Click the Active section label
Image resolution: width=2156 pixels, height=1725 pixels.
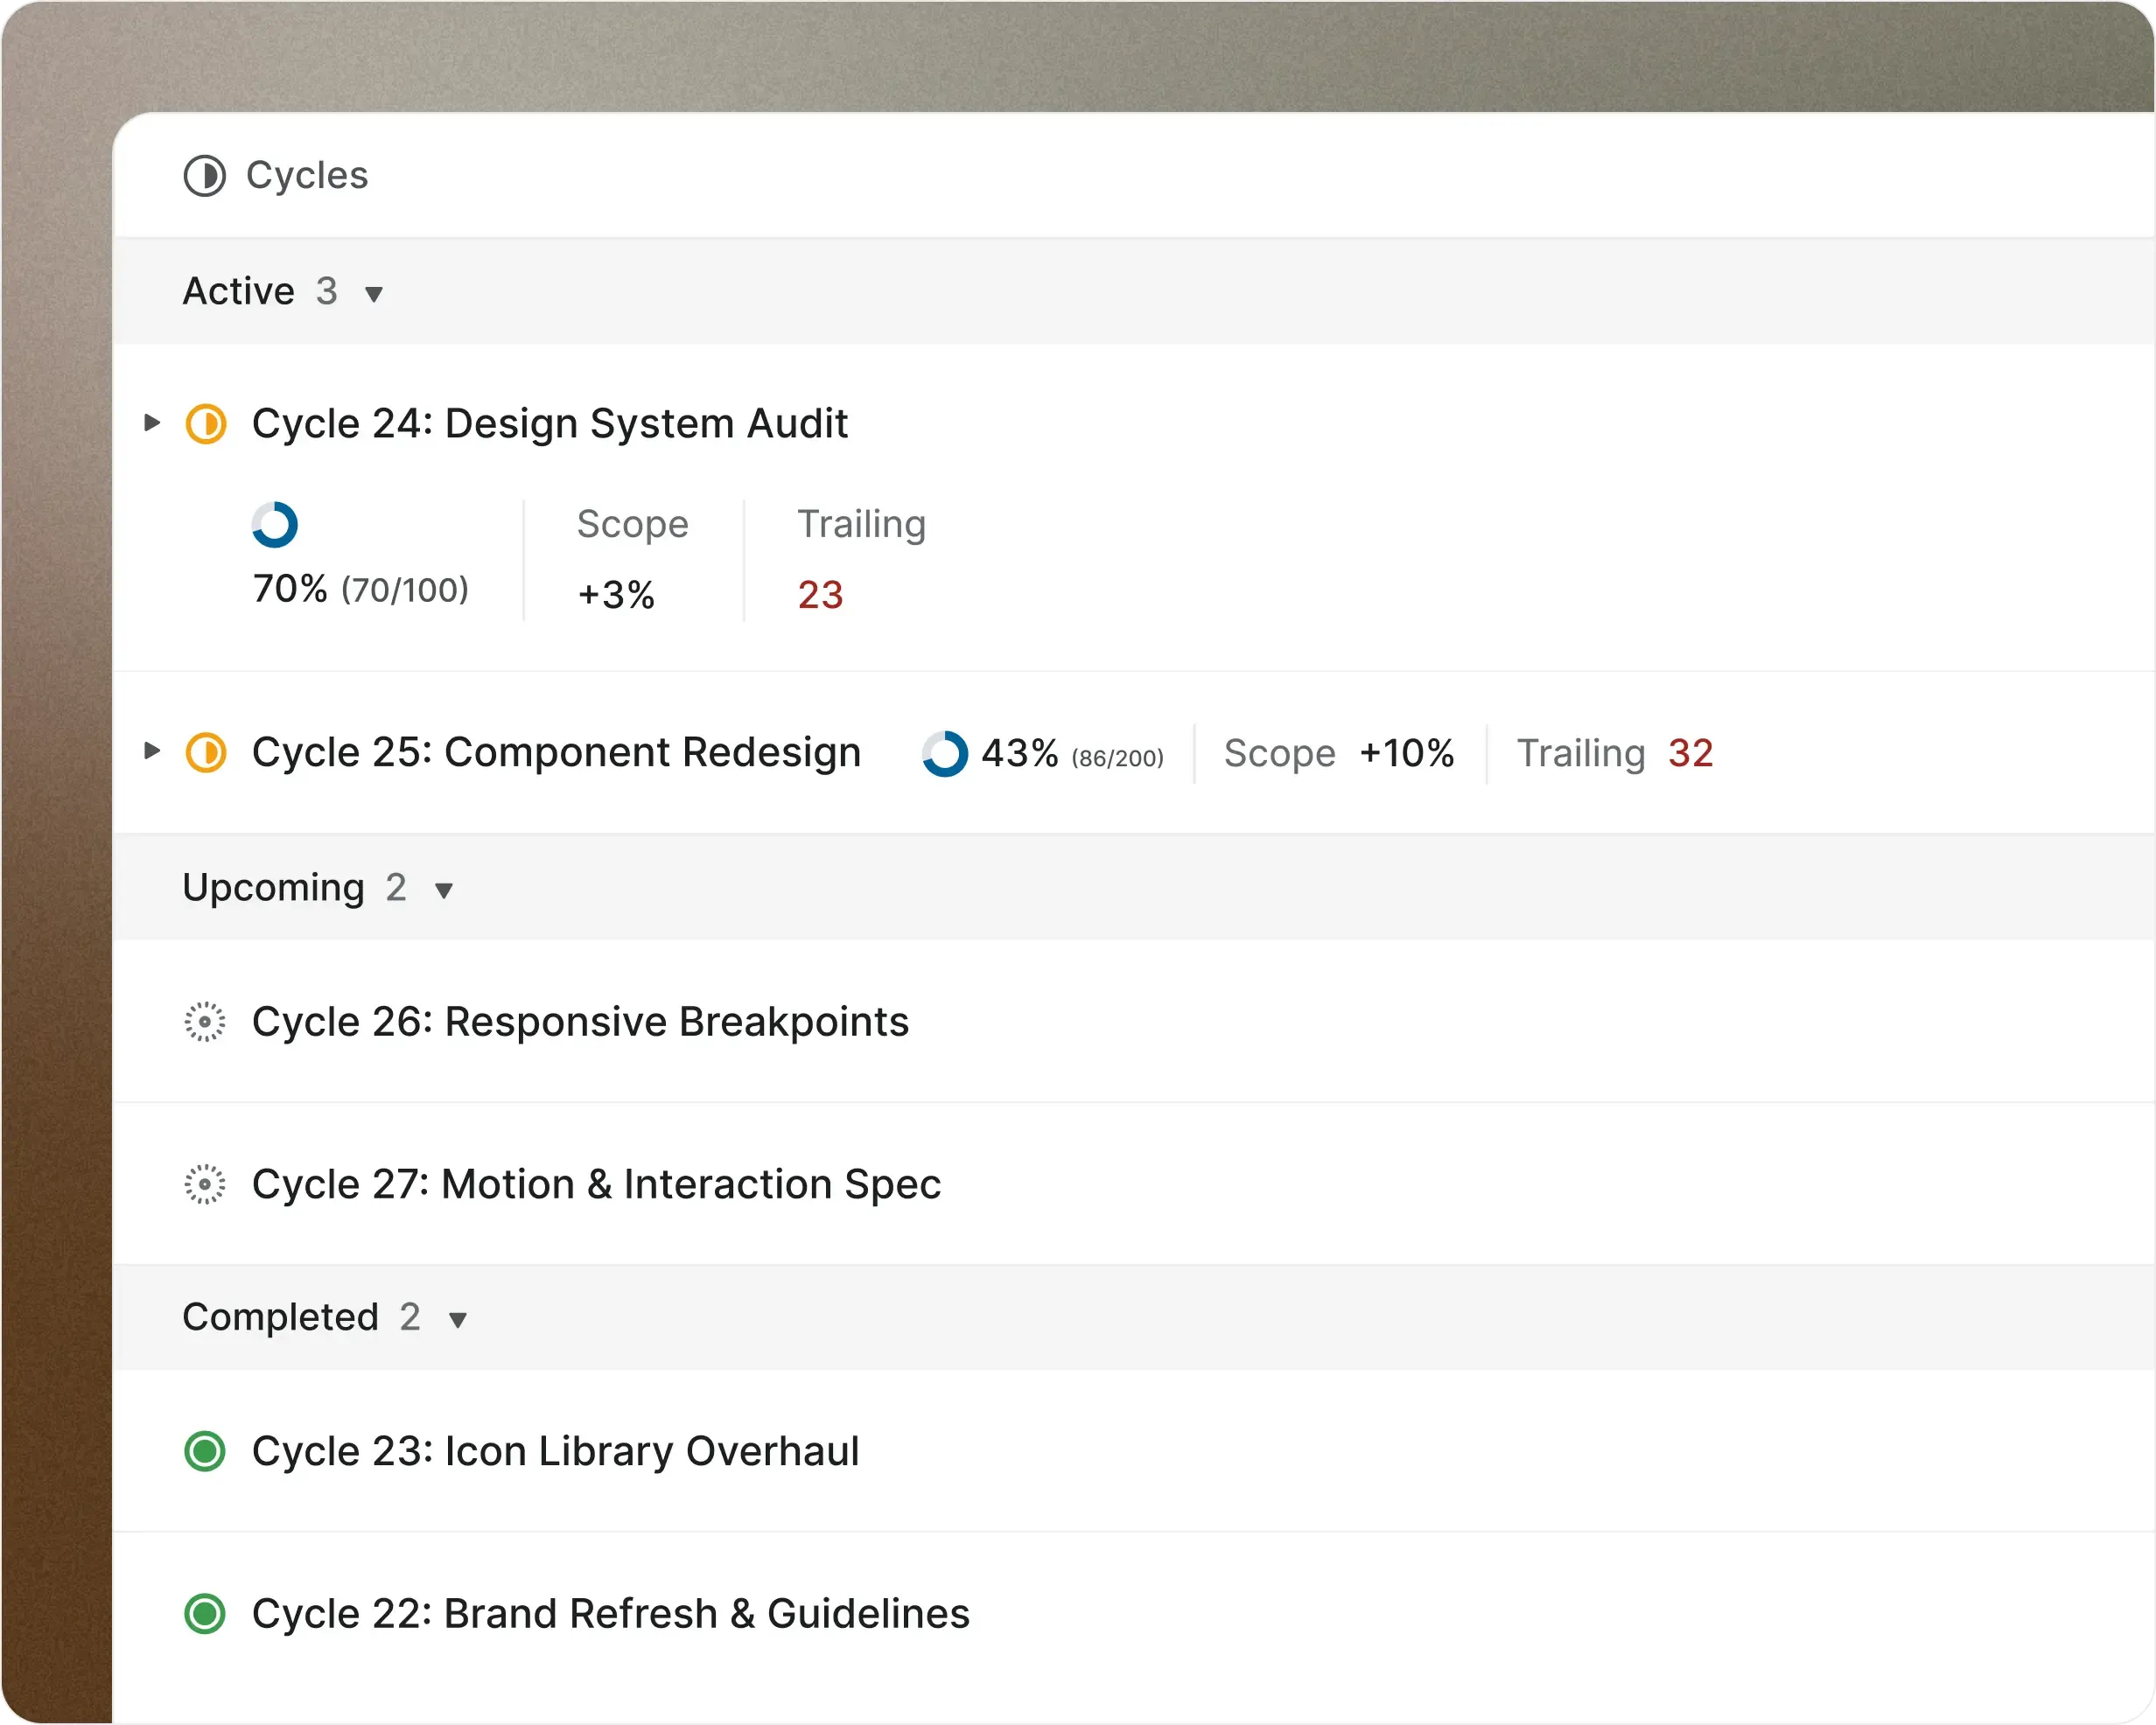(x=239, y=291)
